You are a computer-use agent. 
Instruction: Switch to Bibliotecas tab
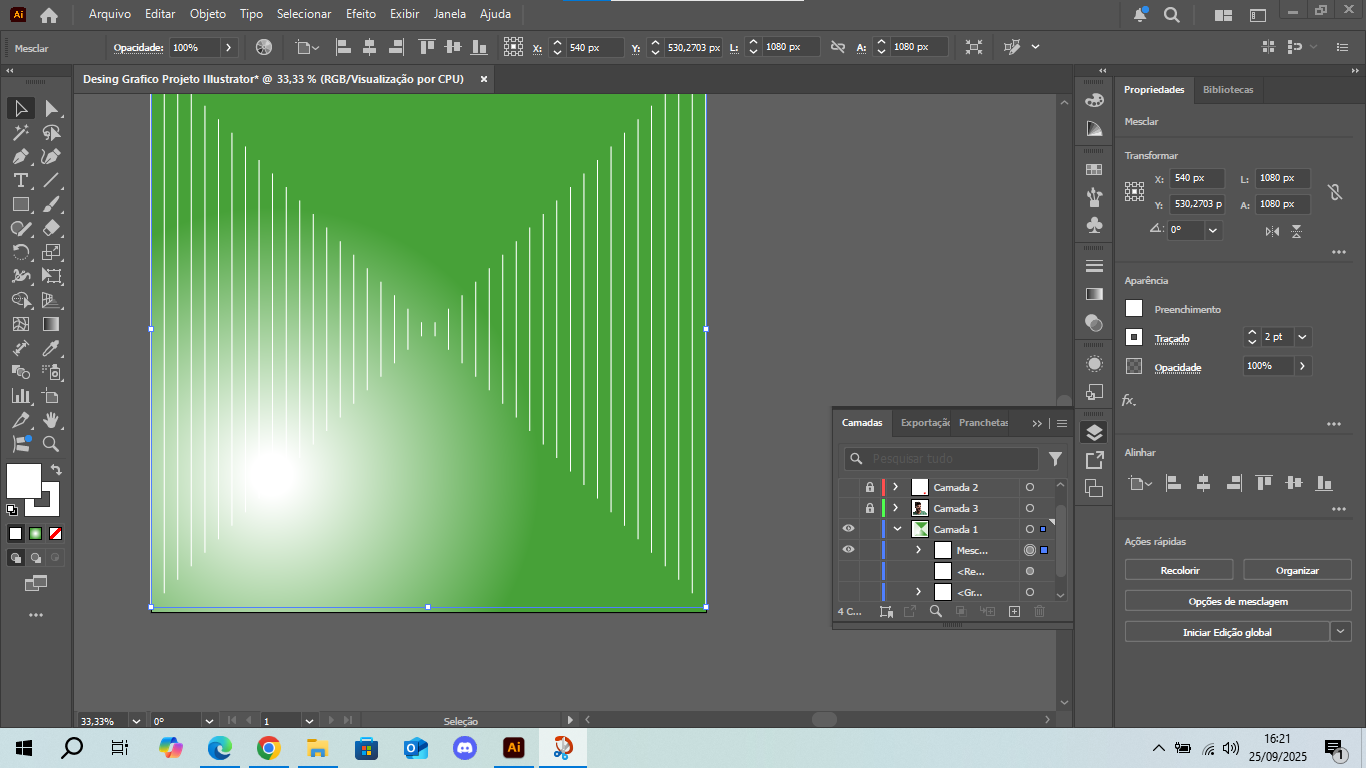click(x=1228, y=89)
